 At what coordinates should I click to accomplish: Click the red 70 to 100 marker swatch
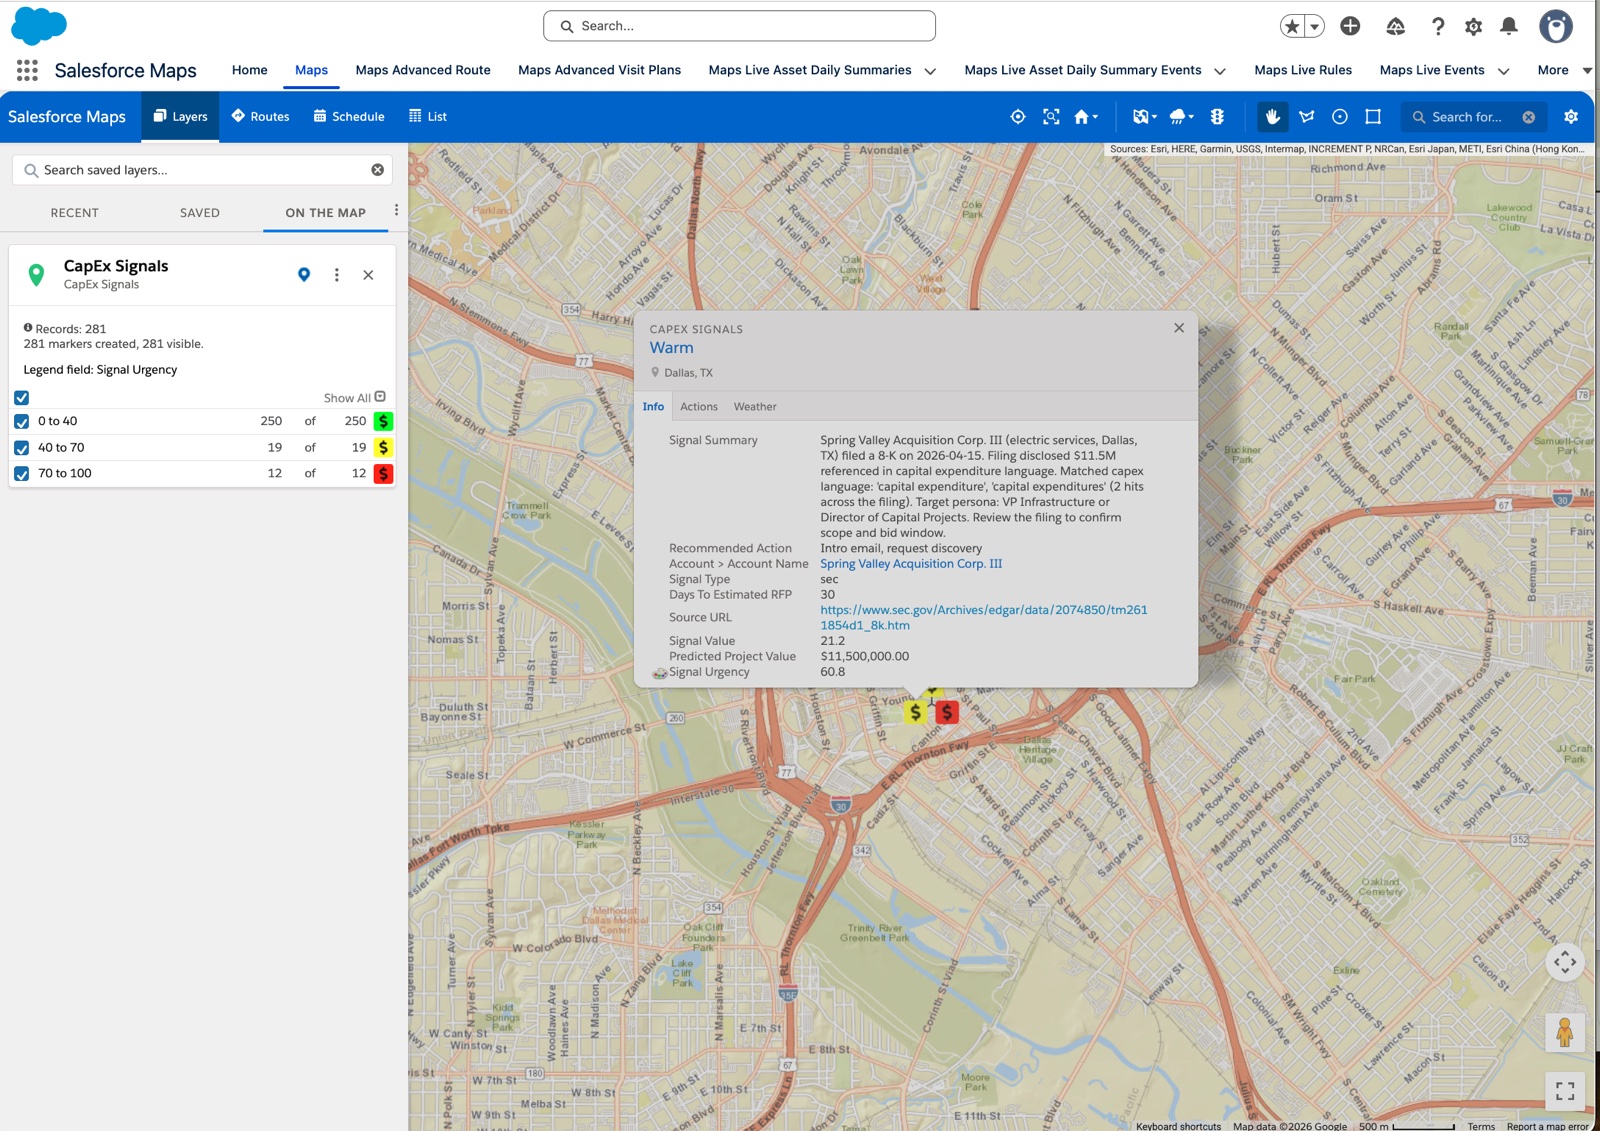383,474
